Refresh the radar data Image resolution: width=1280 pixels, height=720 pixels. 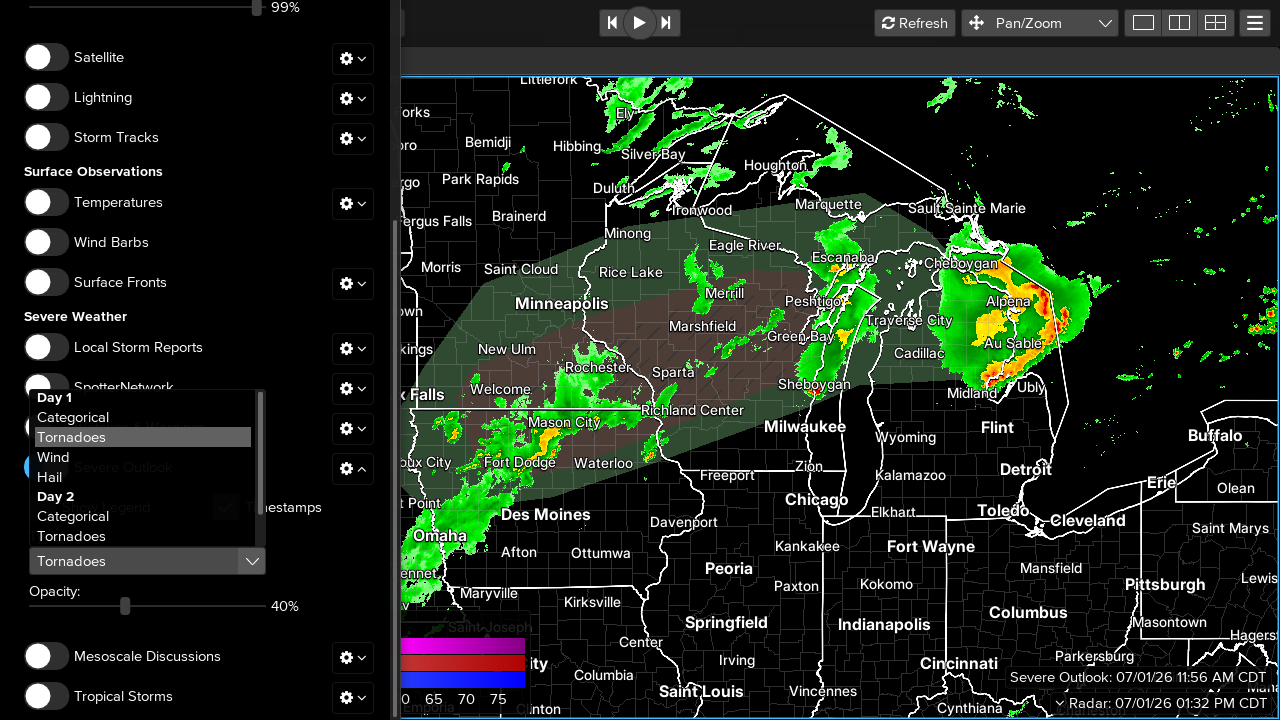(915, 23)
